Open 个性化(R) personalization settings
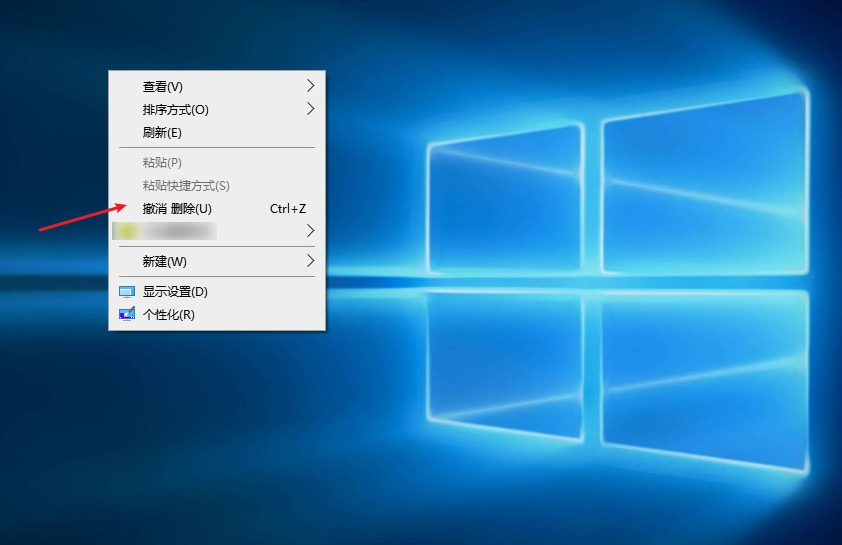The width and height of the screenshot is (842, 545). [168, 315]
